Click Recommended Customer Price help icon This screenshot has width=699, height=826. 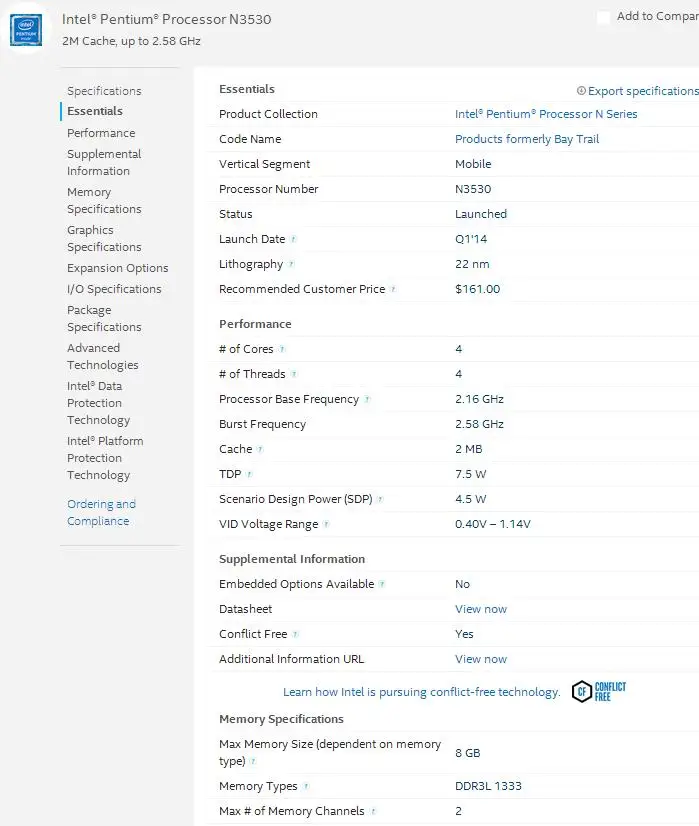[393, 289]
